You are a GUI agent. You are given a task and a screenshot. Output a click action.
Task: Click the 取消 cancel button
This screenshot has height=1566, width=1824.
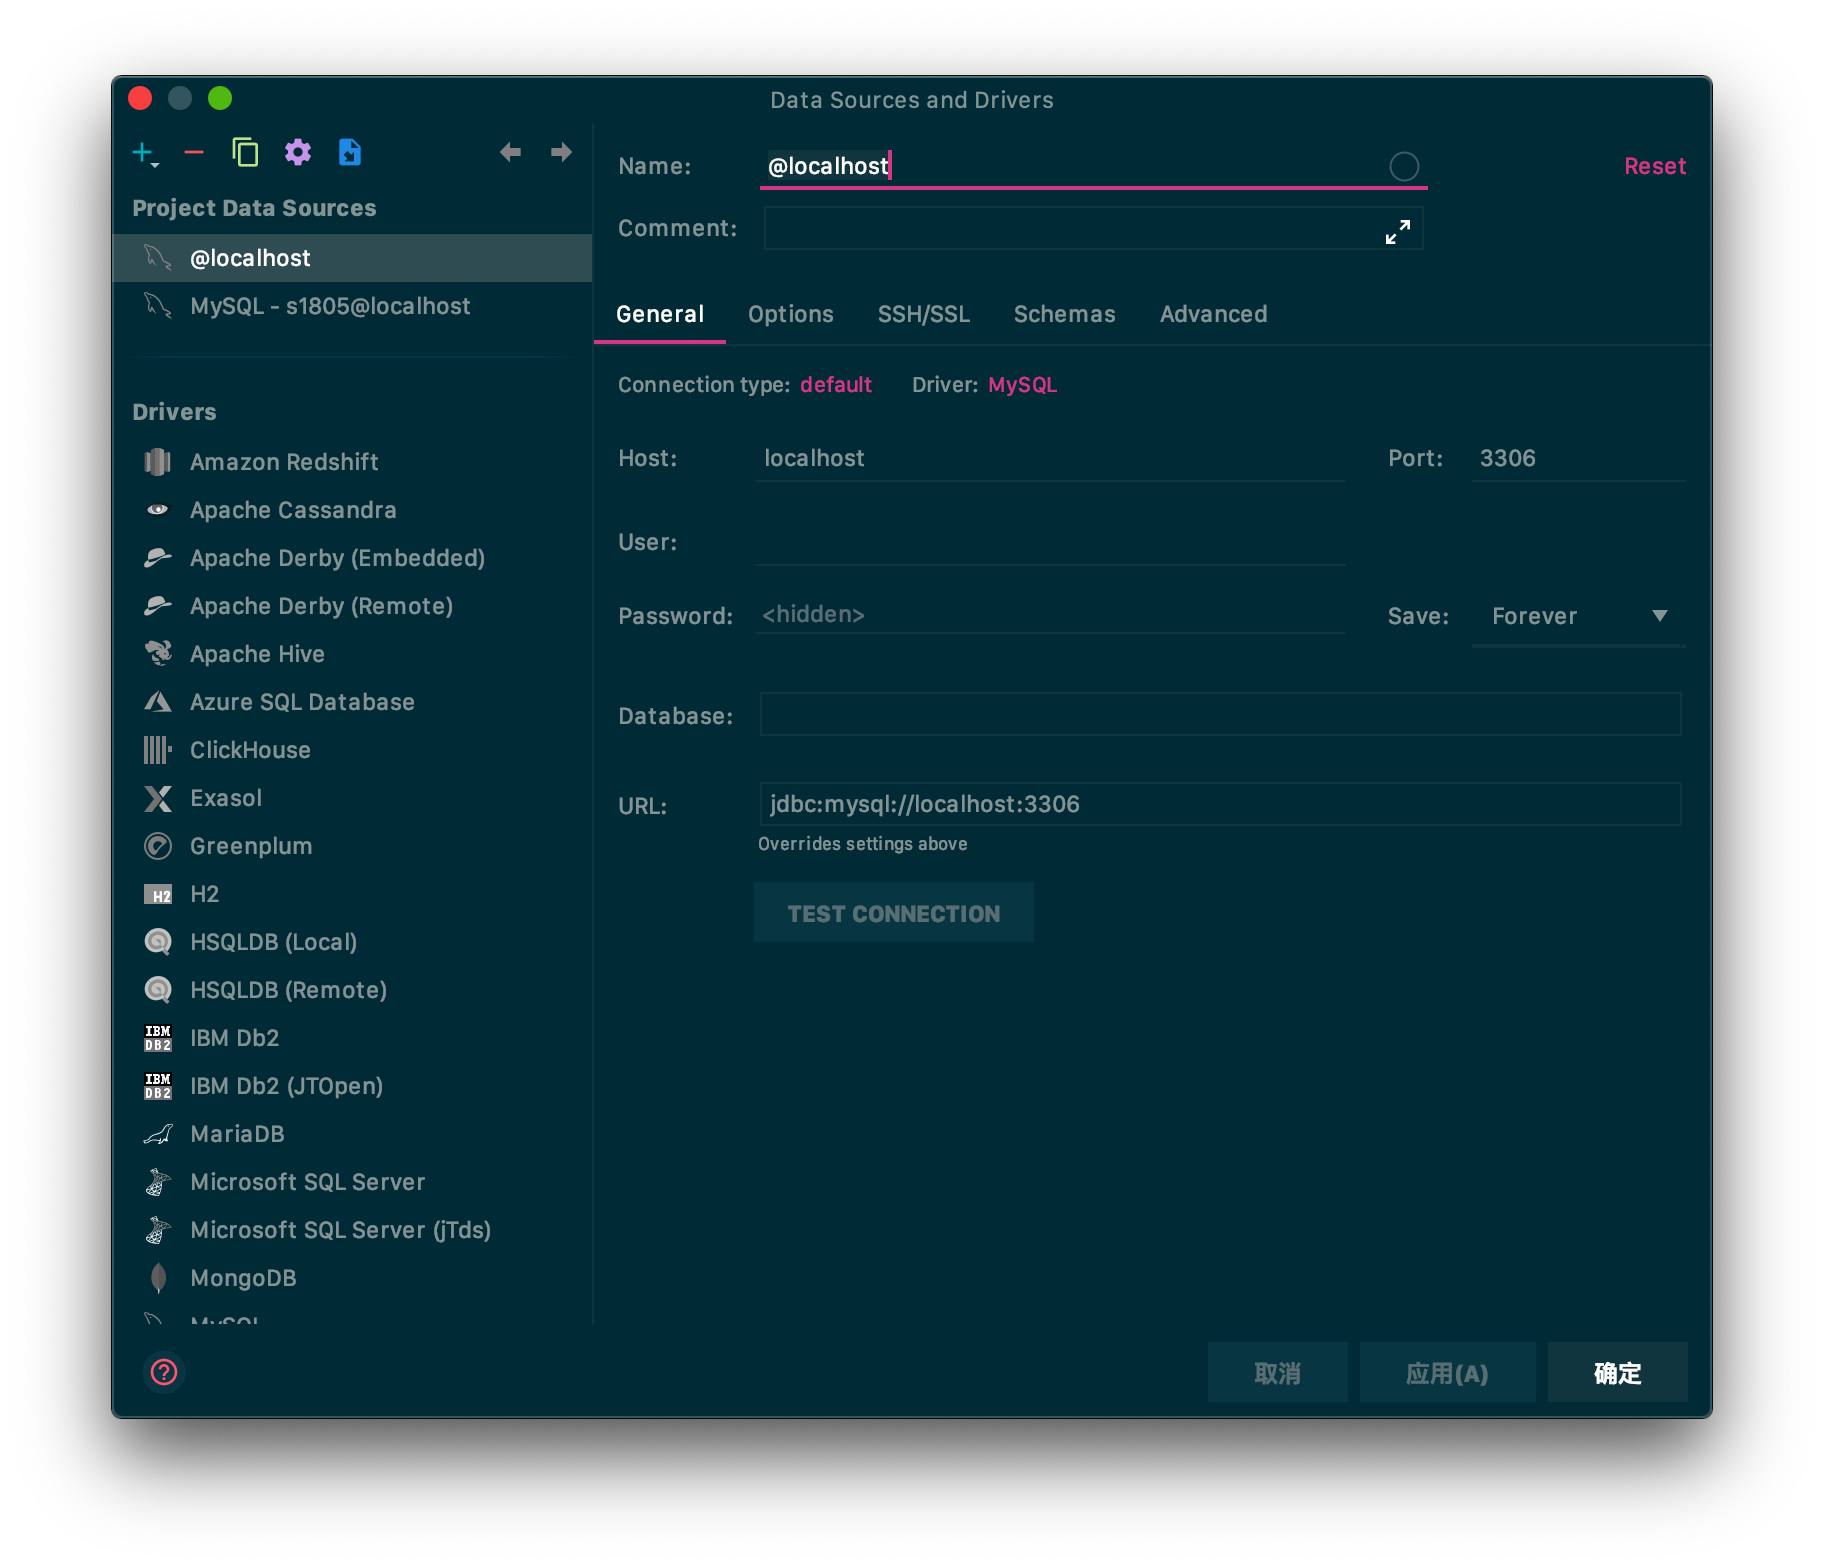click(1278, 1373)
